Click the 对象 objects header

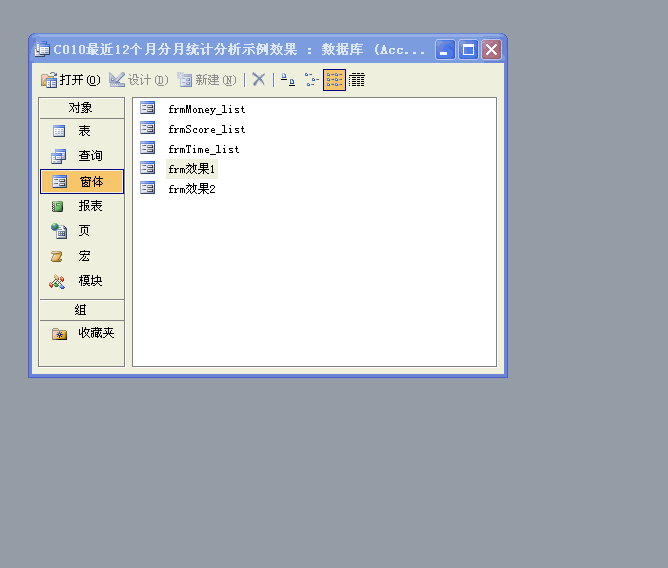[81, 108]
